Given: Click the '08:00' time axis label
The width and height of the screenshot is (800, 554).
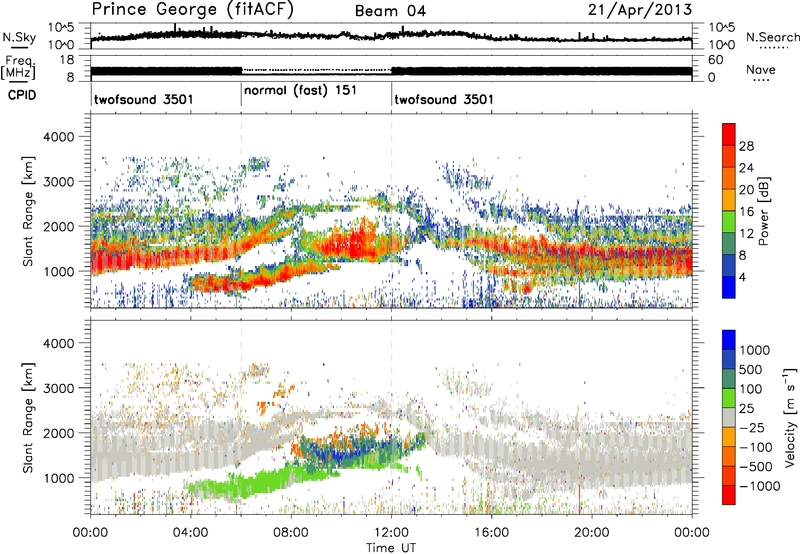Looking at the screenshot, I should (x=291, y=533).
